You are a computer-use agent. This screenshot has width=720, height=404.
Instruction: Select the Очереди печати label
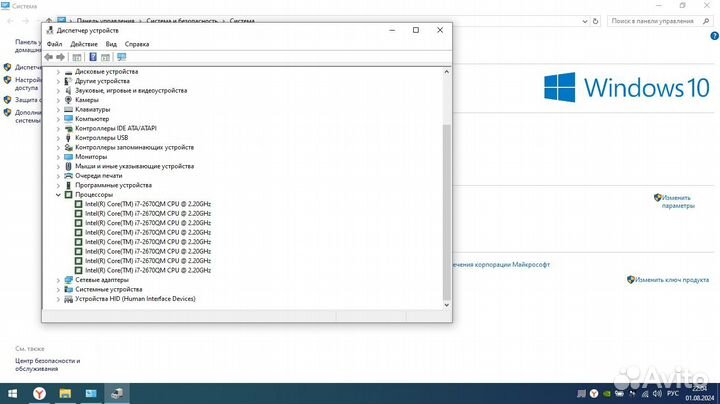coord(99,175)
